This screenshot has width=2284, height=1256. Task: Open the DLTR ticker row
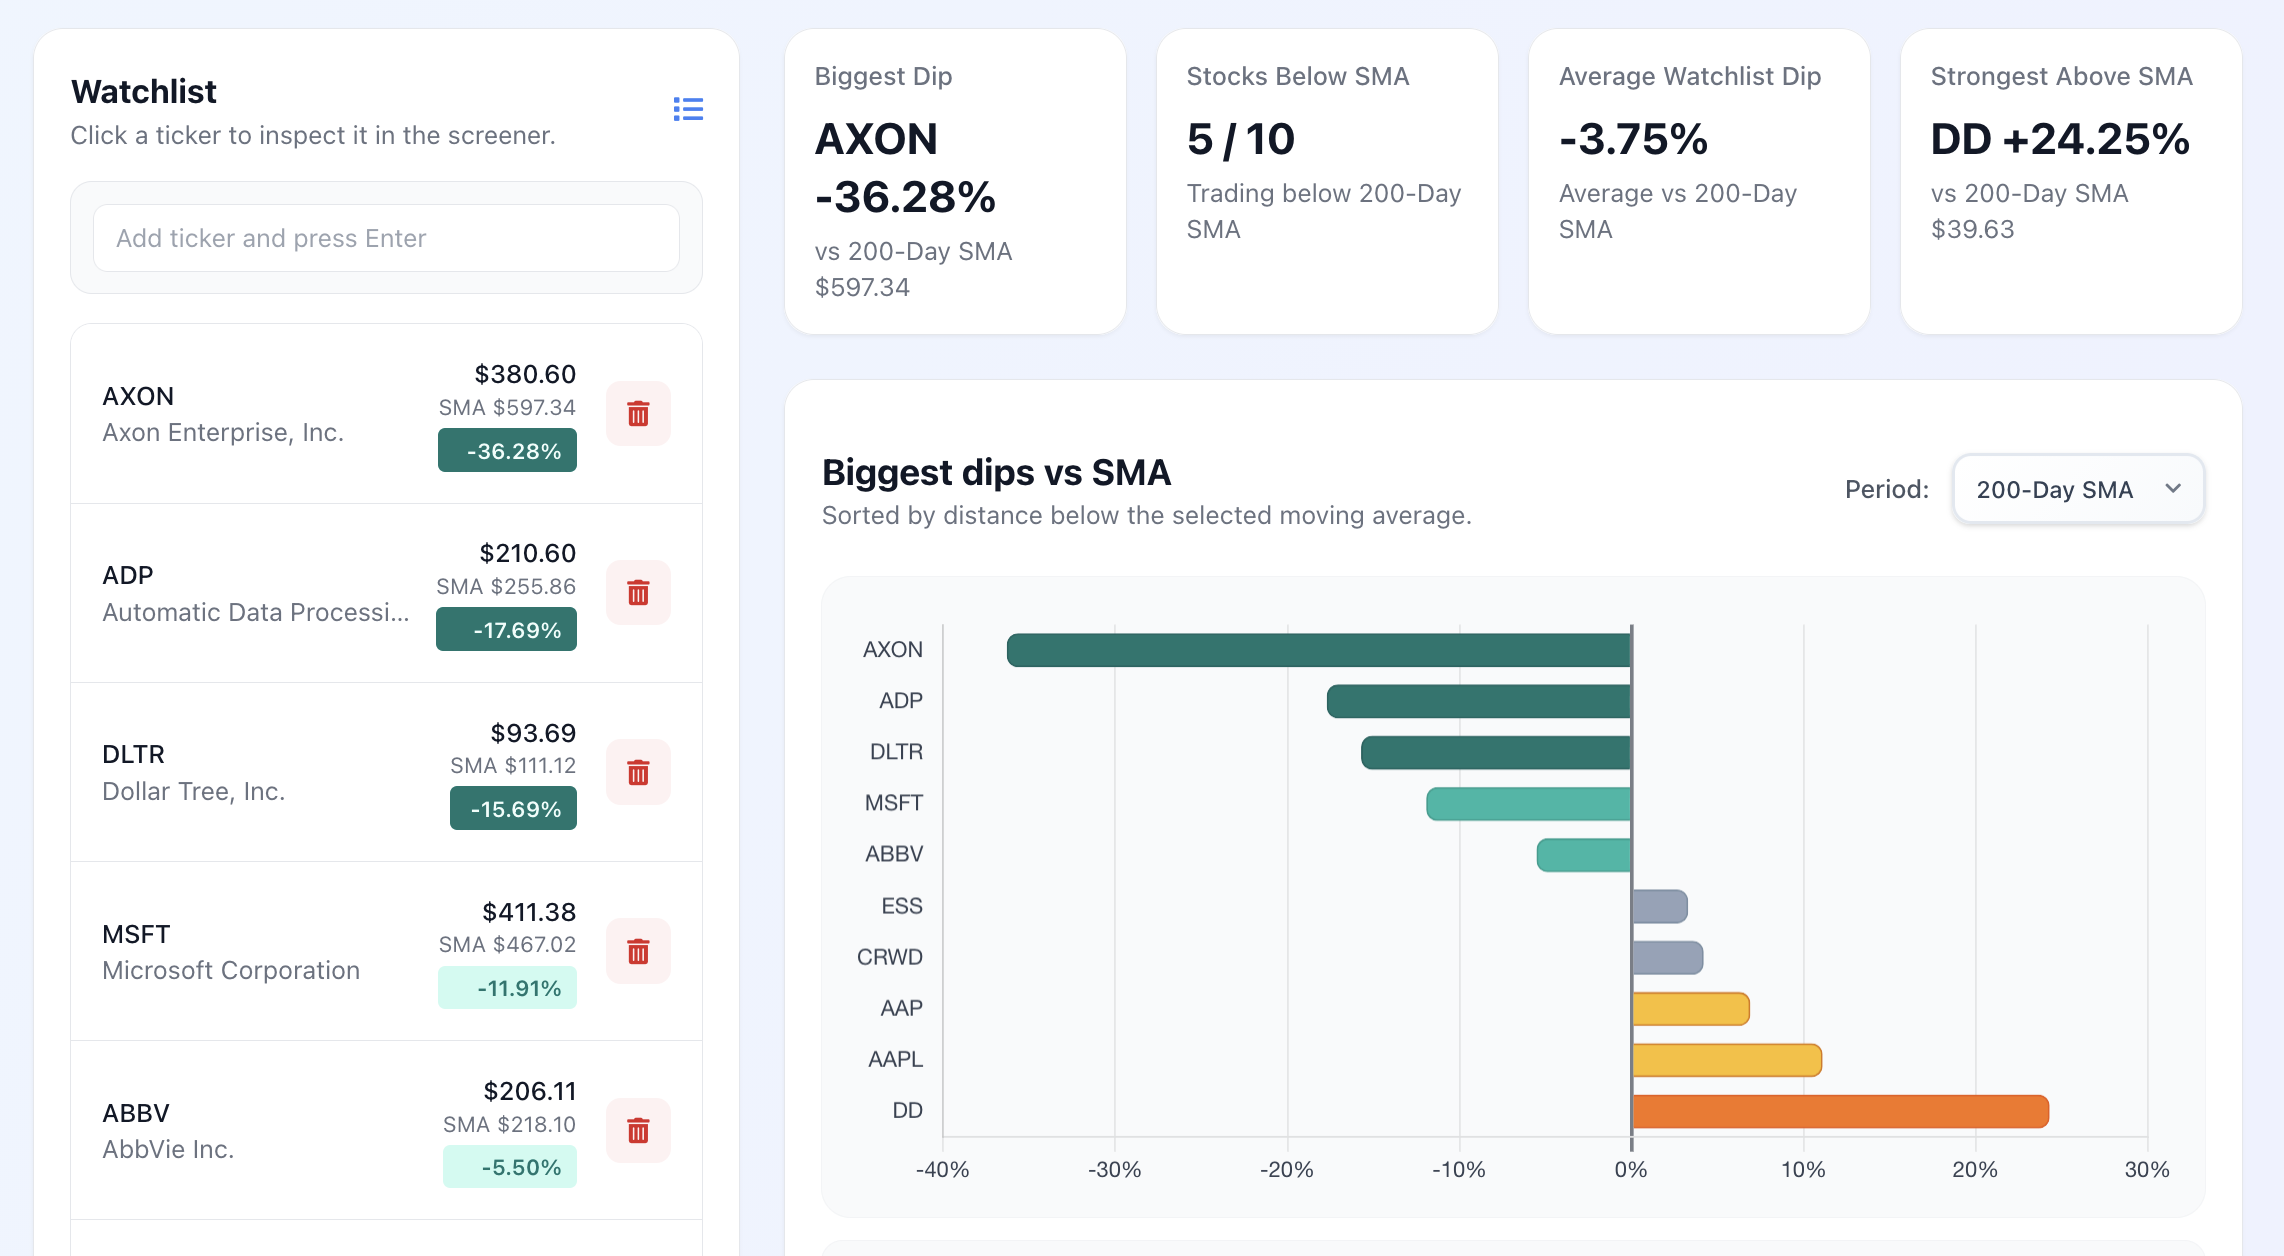click(x=386, y=772)
